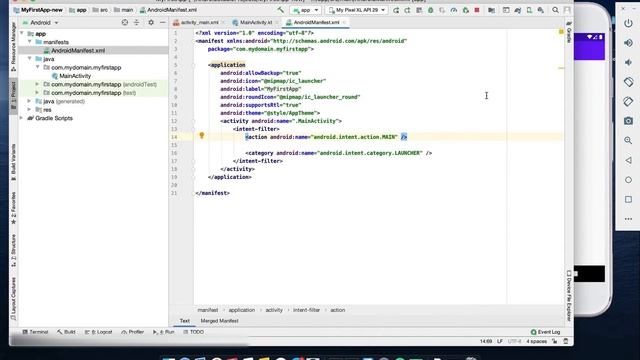Stop the running app with red square

click(x=477, y=10)
